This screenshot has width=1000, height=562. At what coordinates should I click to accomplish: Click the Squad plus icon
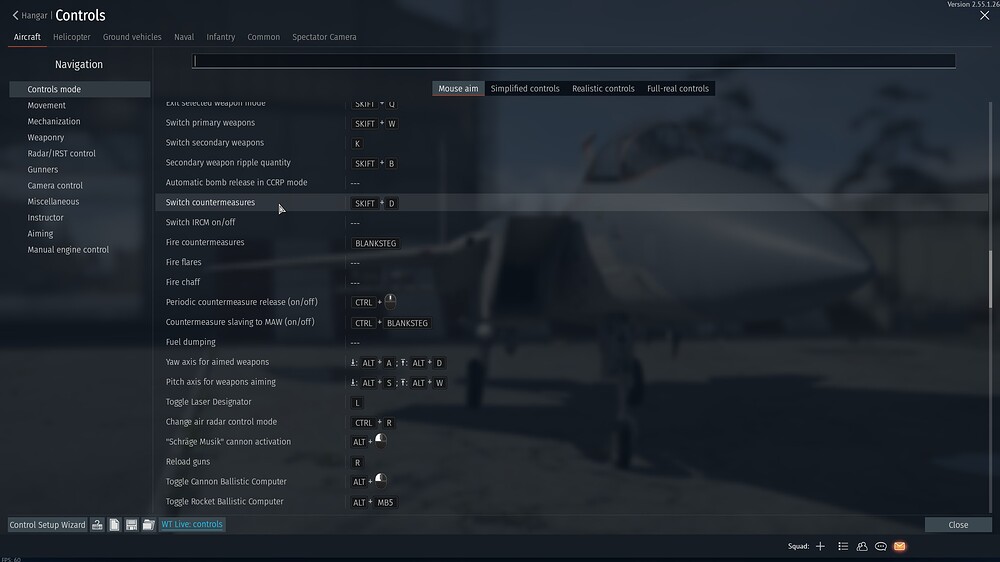tap(820, 546)
